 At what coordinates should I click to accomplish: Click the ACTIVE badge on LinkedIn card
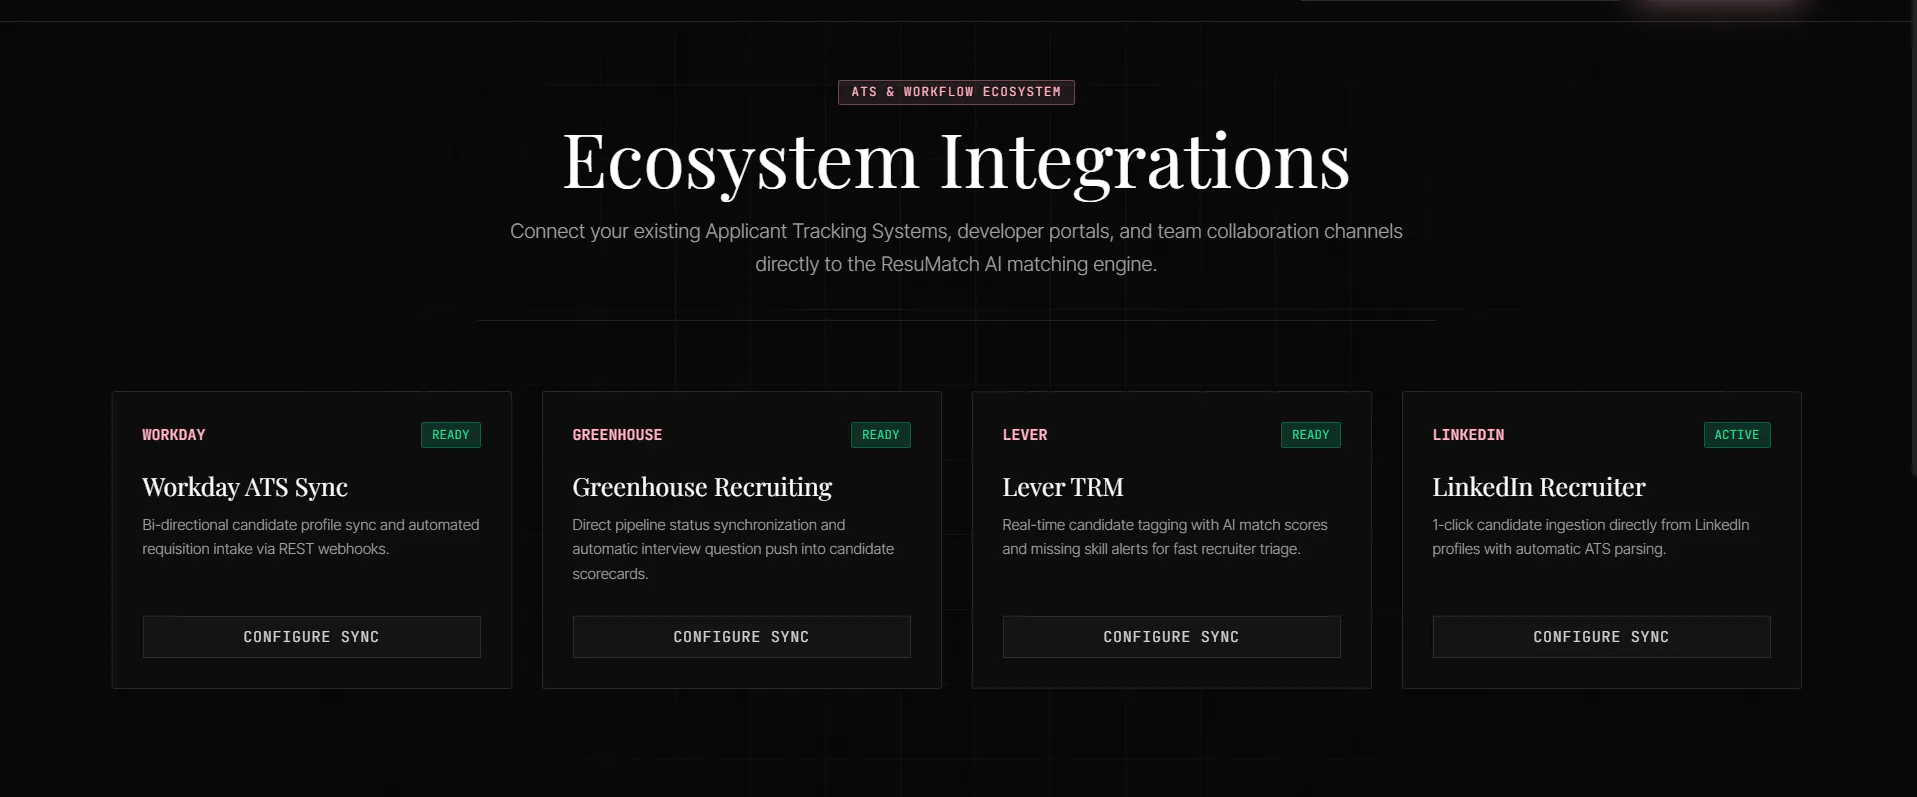1737,435
